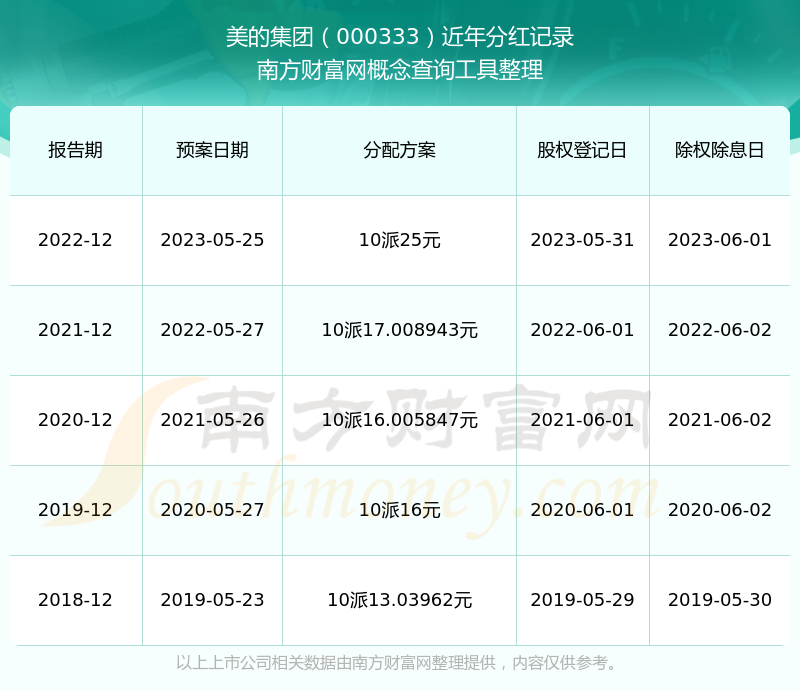The height and width of the screenshot is (690, 800).
Task: Select ex-dividend date 2019-05-30
Action: (719, 600)
